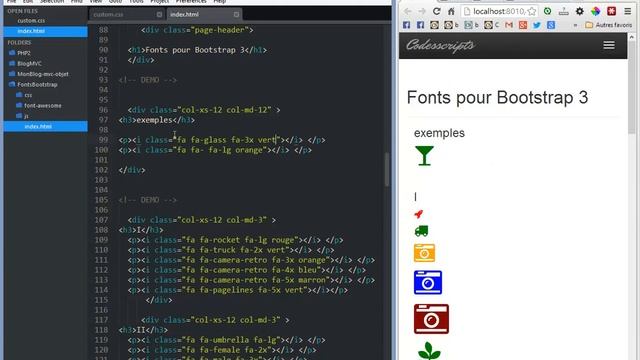
Task: Click 'fa fa-glass fa-3x vert' code text
Action: point(227,140)
